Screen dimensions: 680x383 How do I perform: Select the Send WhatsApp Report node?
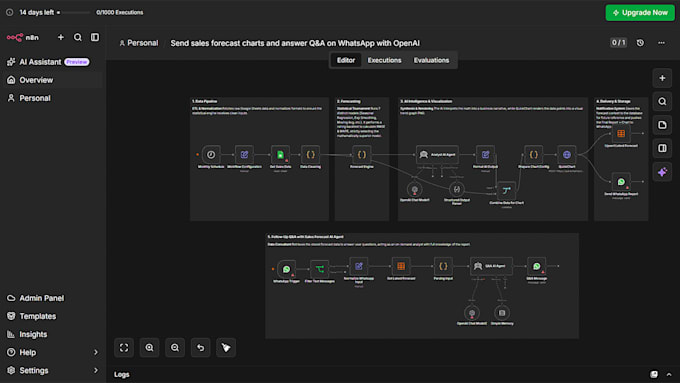pos(621,182)
